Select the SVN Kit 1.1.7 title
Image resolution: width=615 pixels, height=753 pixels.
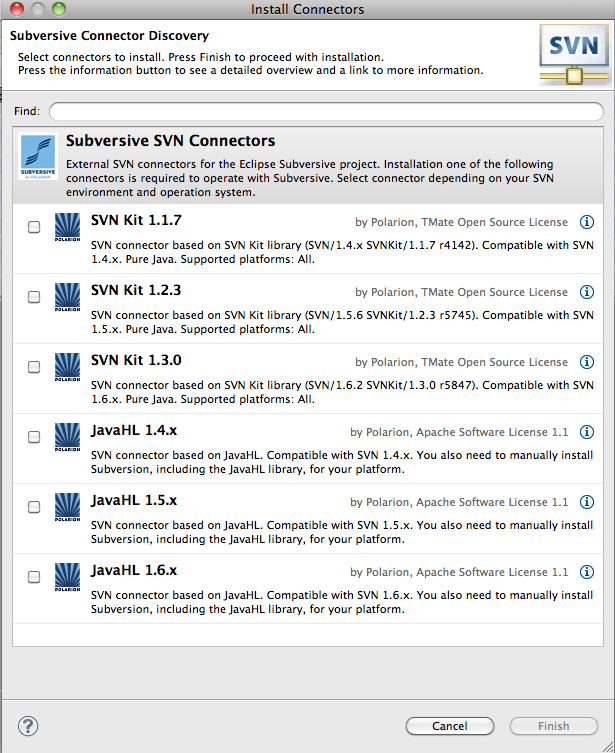pyautogui.click(x=136, y=220)
